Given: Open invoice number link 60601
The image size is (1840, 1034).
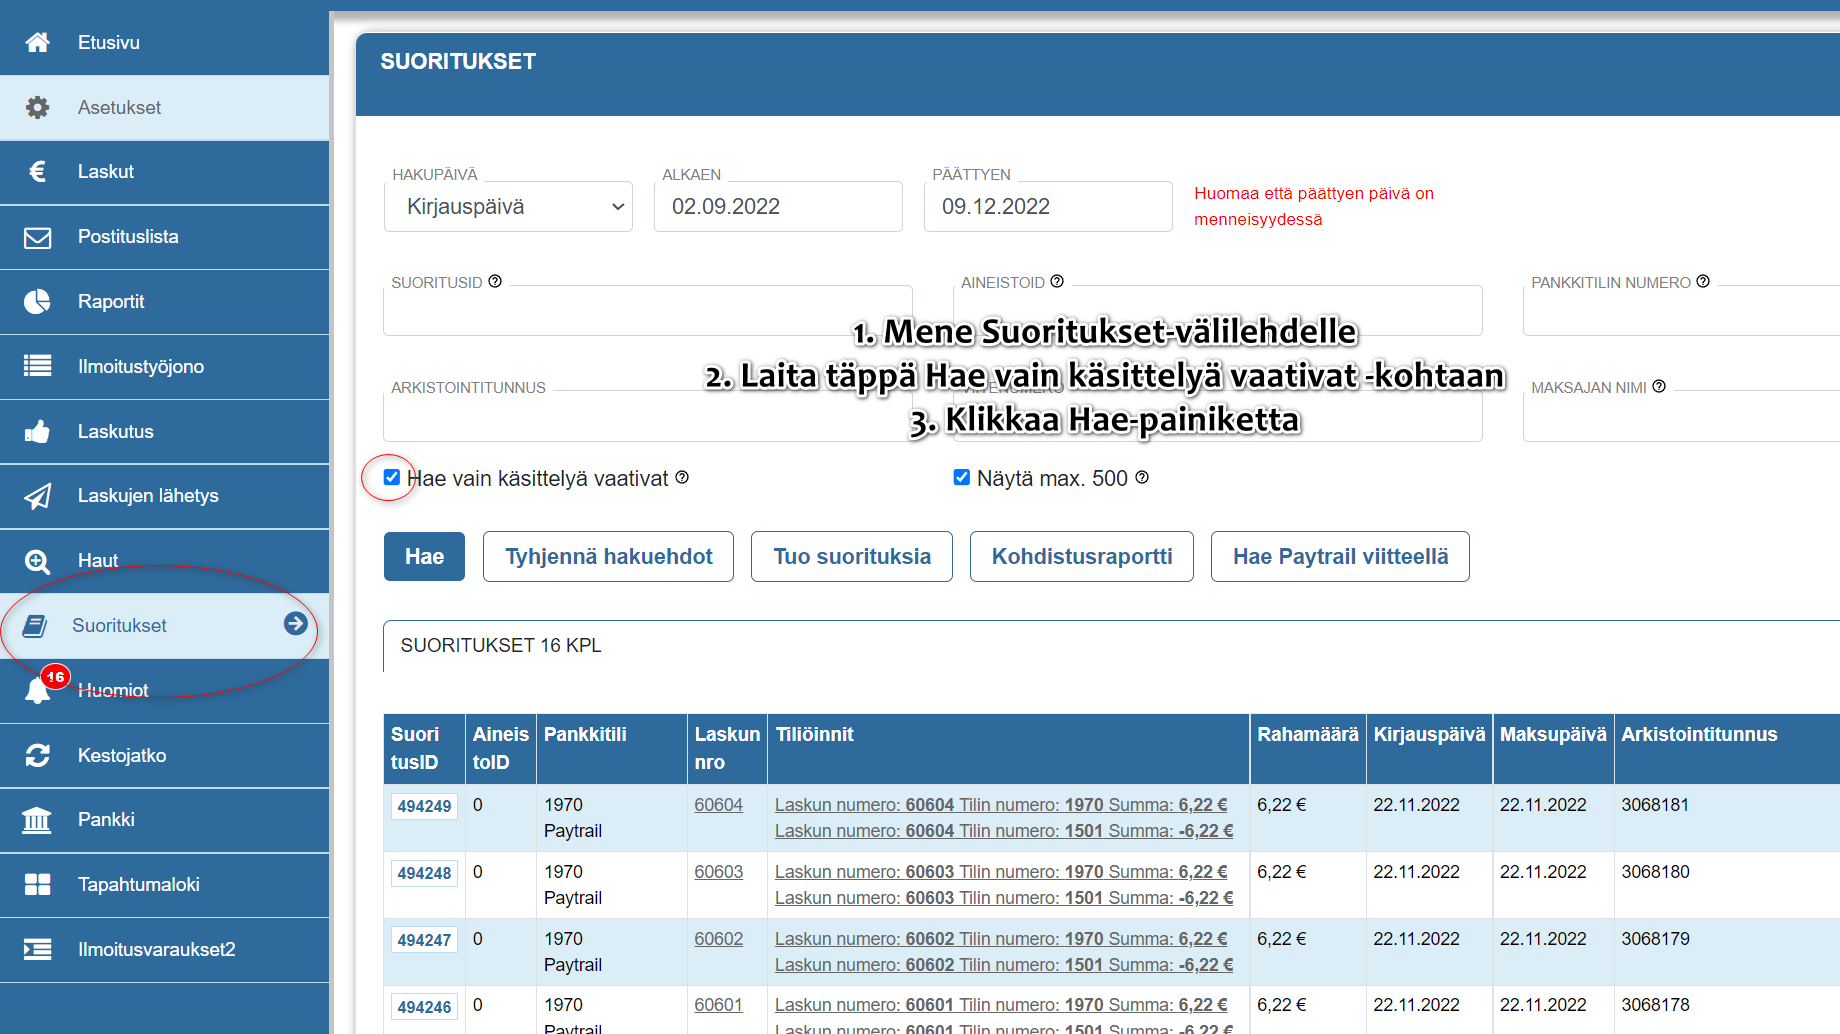Looking at the screenshot, I should coord(719,1005).
